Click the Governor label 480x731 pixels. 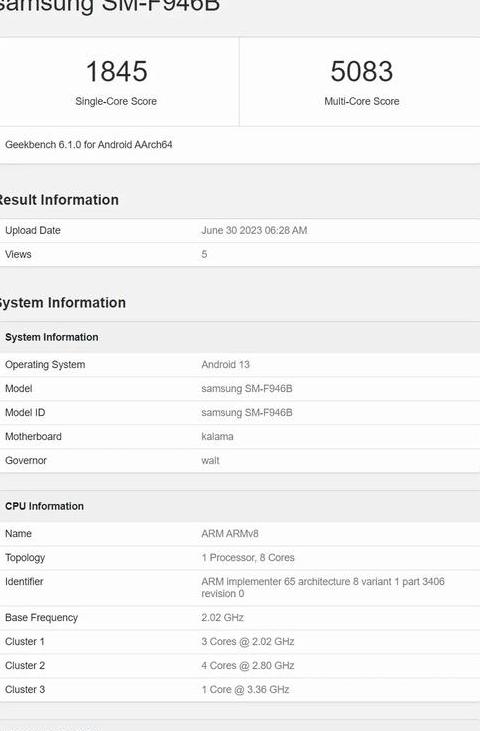click(x=26, y=461)
